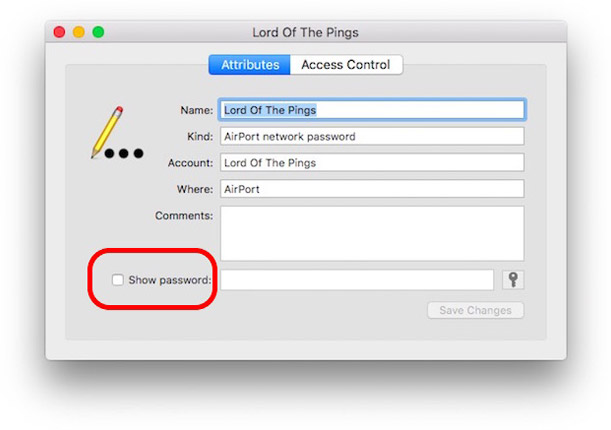The width and height of the screenshot is (611, 430).
Task: Click the Comments label
Action: pos(184,215)
